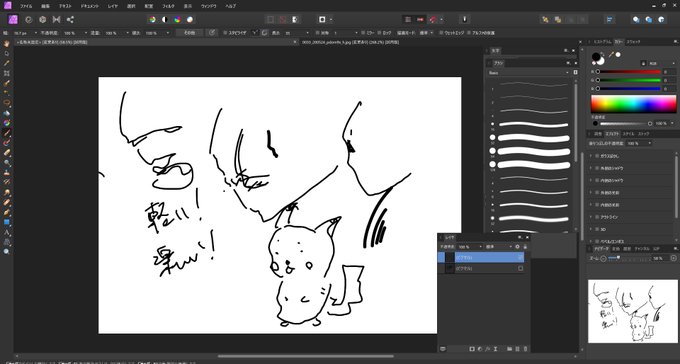Select the Zoom tool at the bottom of the left toolbar
This screenshot has height=364, width=680.
pyautogui.click(x=7, y=252)
